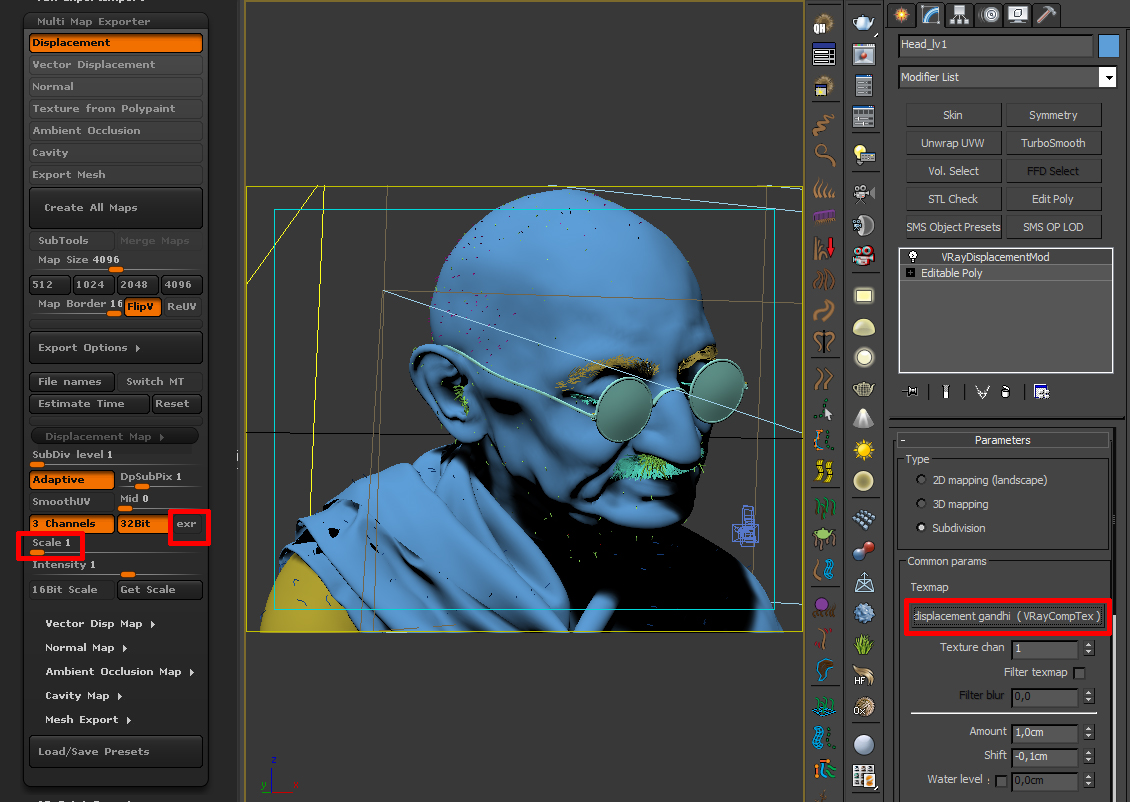Expand Vector Disp Map section
The width and height of the screenshot is (1130, 802).
pos(100,624)
